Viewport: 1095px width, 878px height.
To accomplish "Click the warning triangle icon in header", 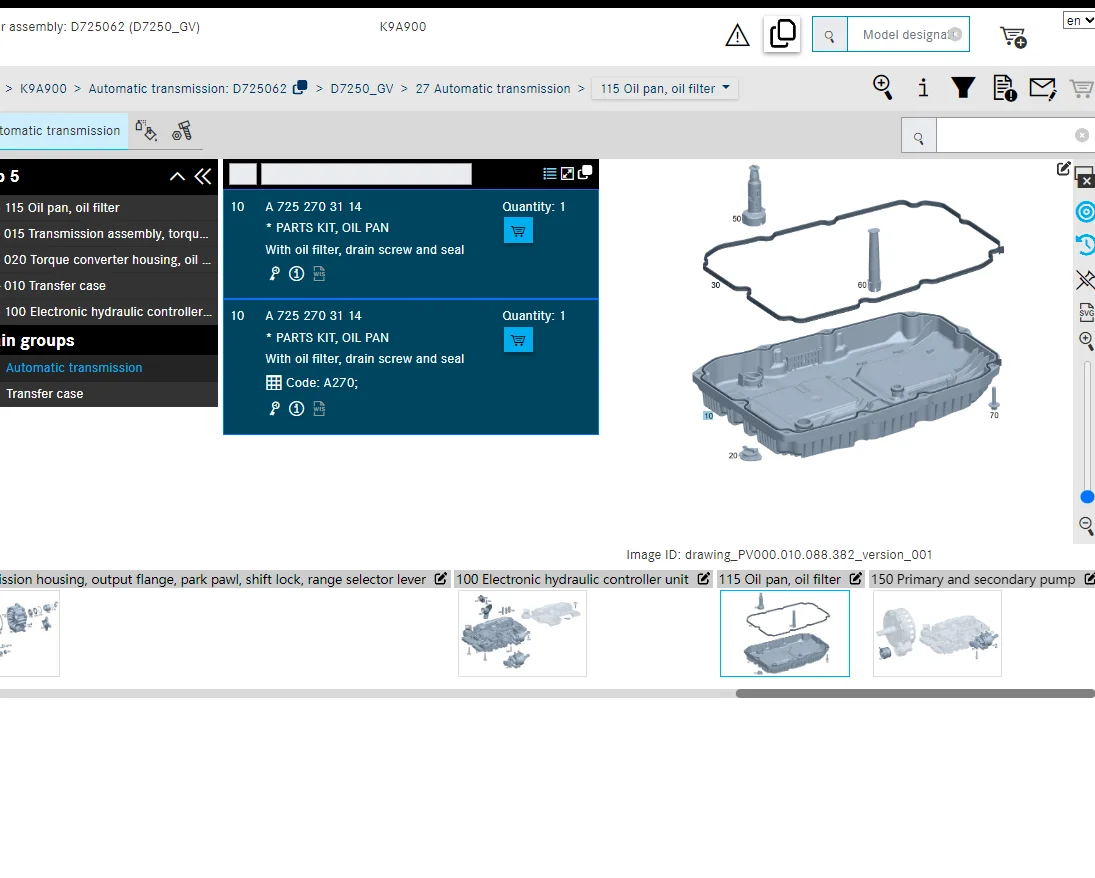I will pos(737,35).
